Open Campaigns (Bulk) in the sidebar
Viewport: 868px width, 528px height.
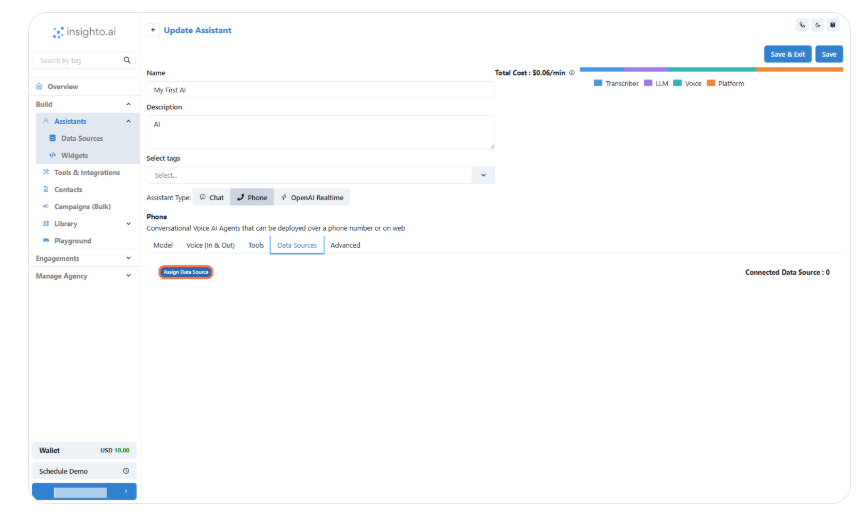pos(82,206)
